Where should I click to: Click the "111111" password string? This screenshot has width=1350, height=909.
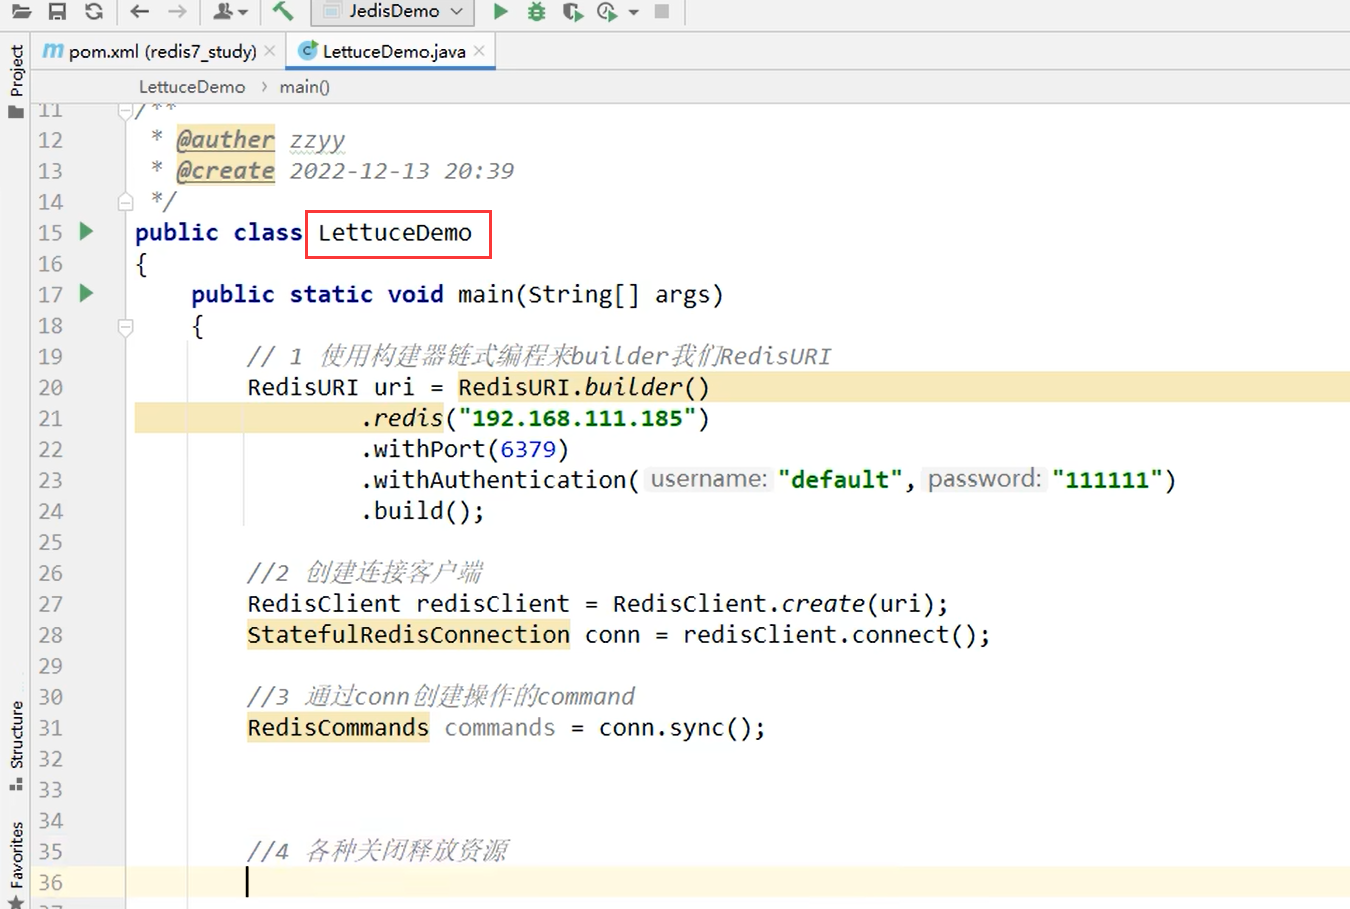(1107, 480)
